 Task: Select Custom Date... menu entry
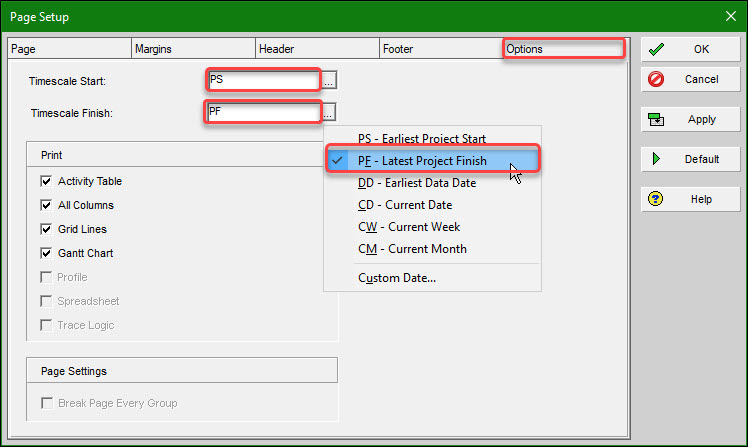click(x=397, y=278)
